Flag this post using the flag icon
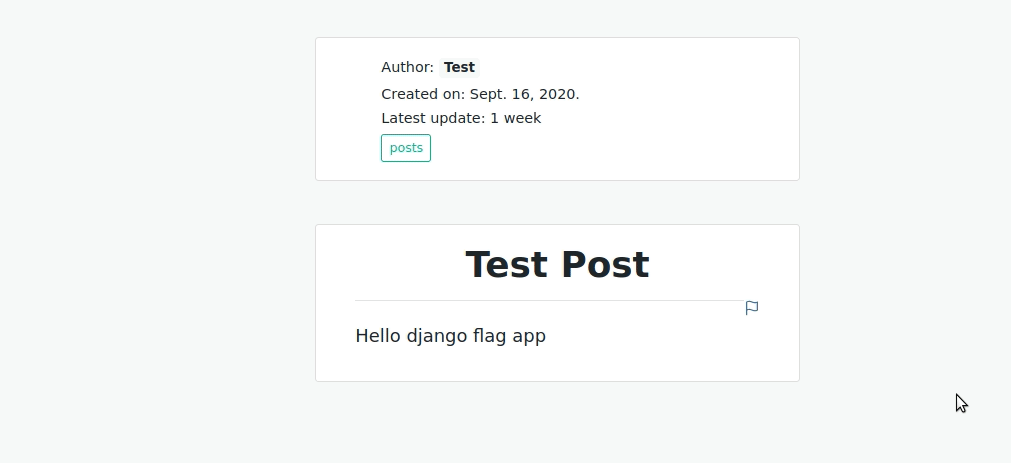The height and width of the screenshot is (463, 1011). tap(752, 308)
